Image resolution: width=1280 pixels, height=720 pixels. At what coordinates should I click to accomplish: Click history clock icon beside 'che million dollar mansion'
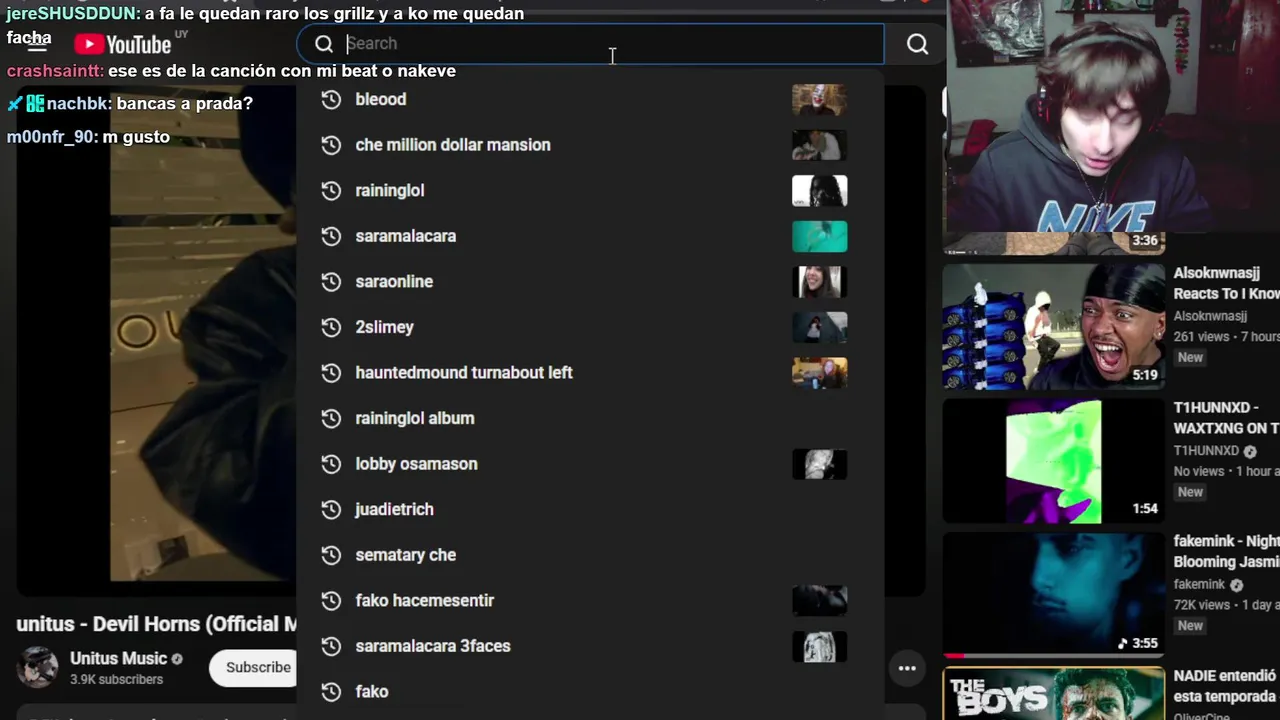point(331,145)
